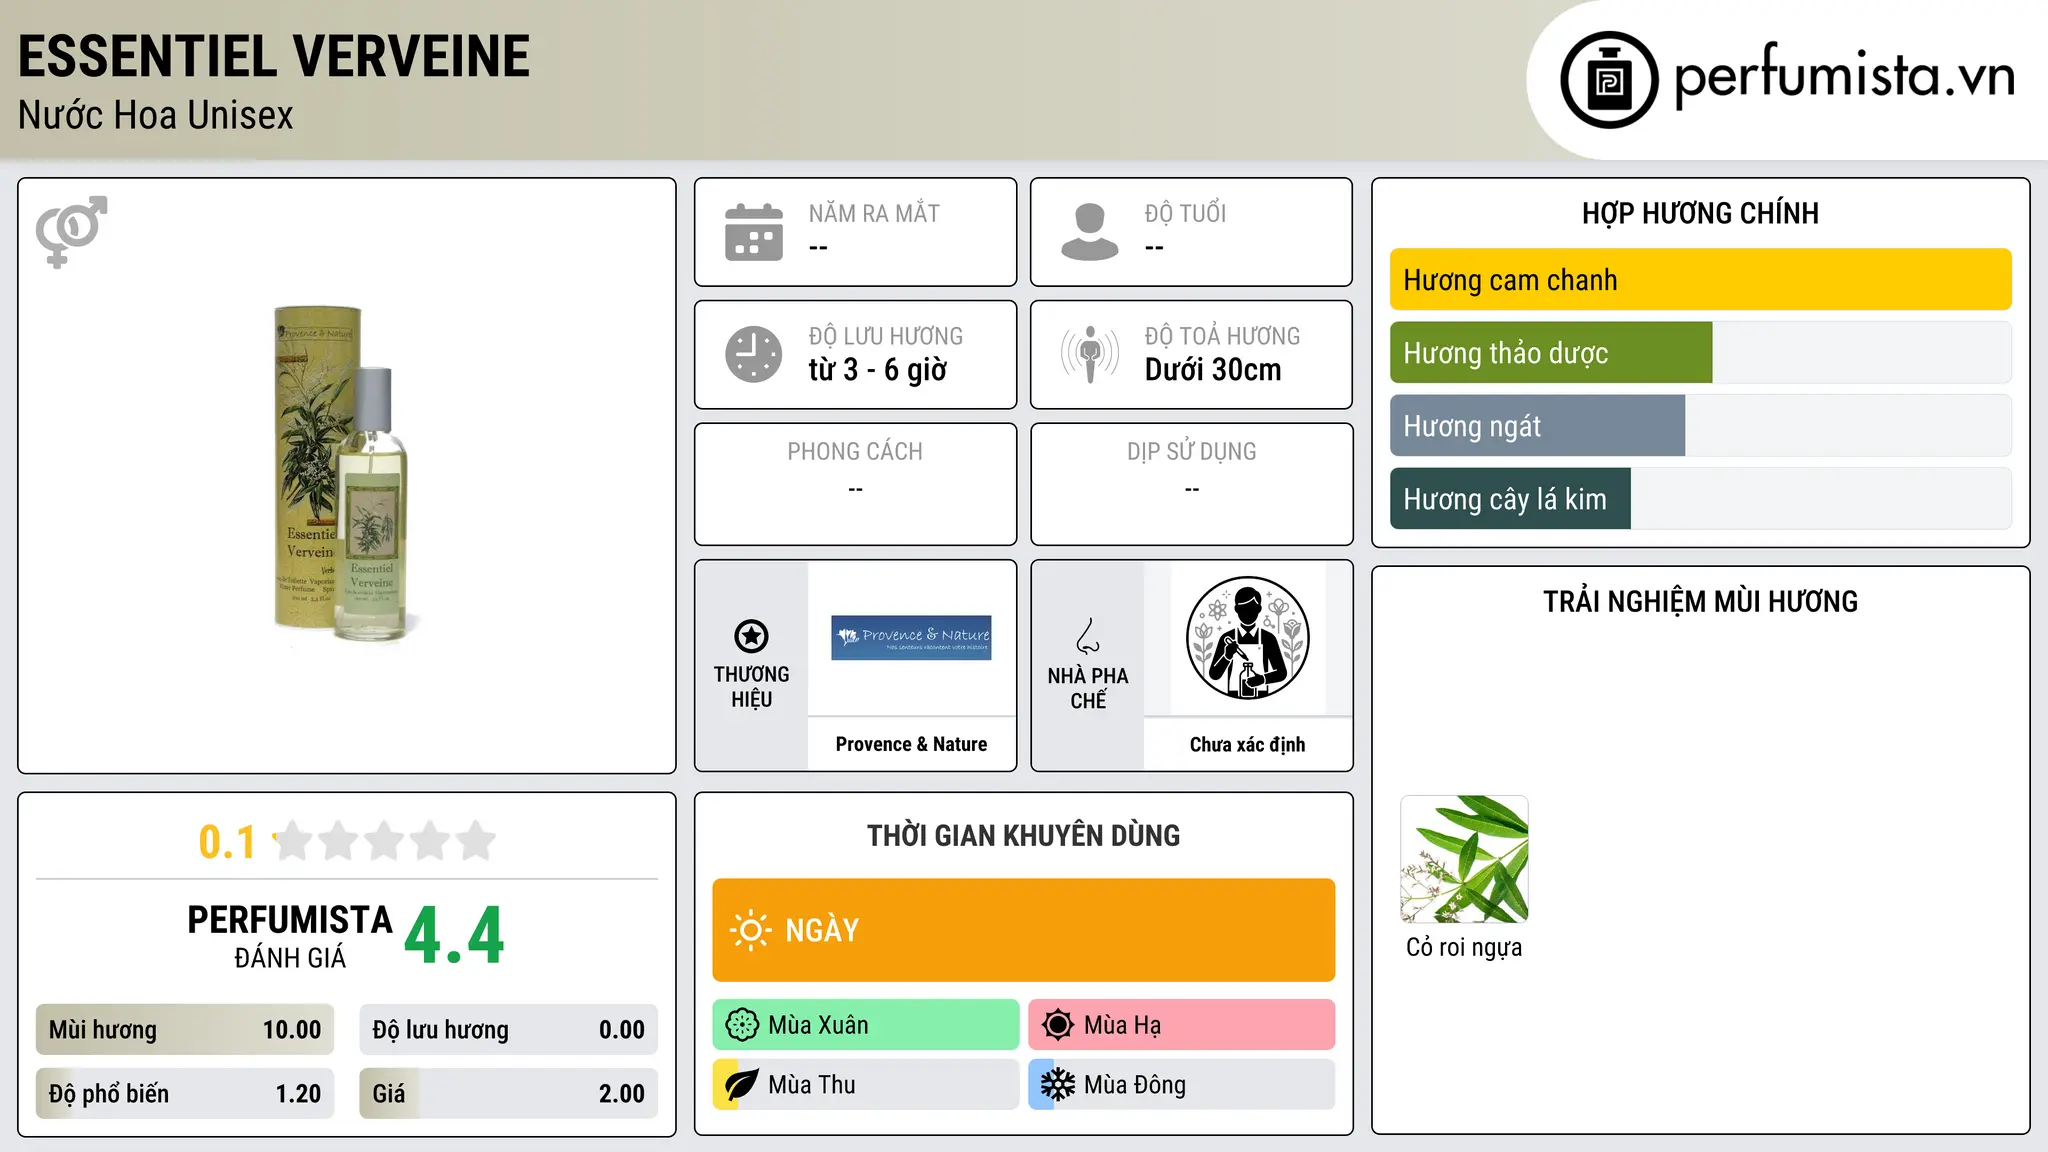This screenshot has width=2048, height=1152.
Task: Select the Mùa Hạ season bar
Action: 1182,1025
